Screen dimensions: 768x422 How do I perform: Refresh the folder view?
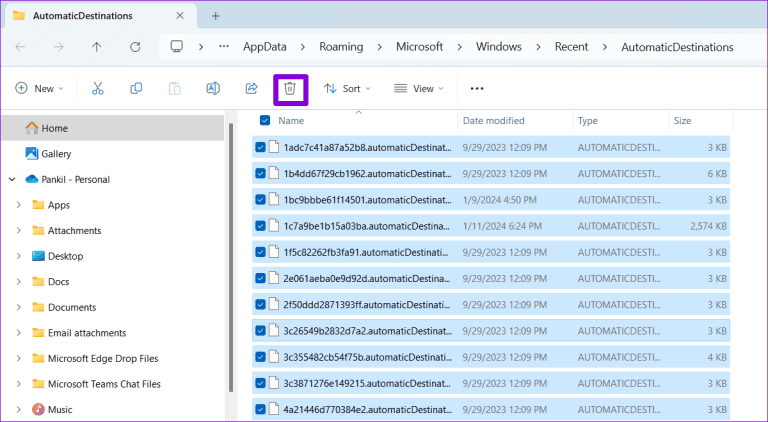tap(135, 47)
